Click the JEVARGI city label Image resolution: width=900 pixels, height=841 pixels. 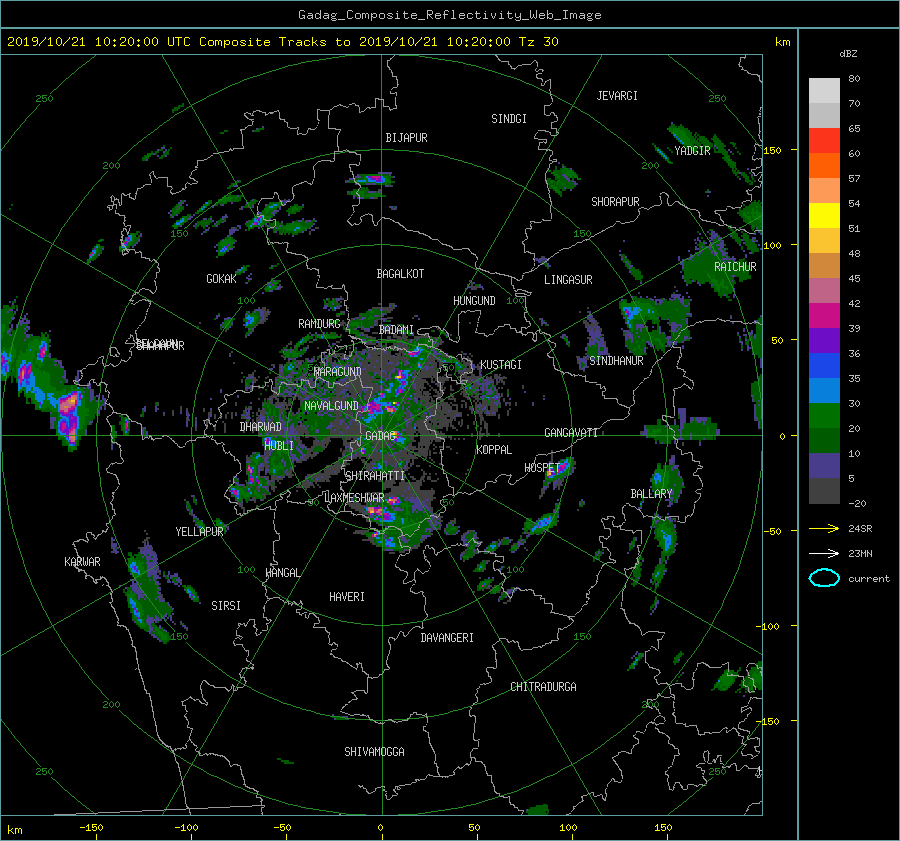[x=617, y=96]
